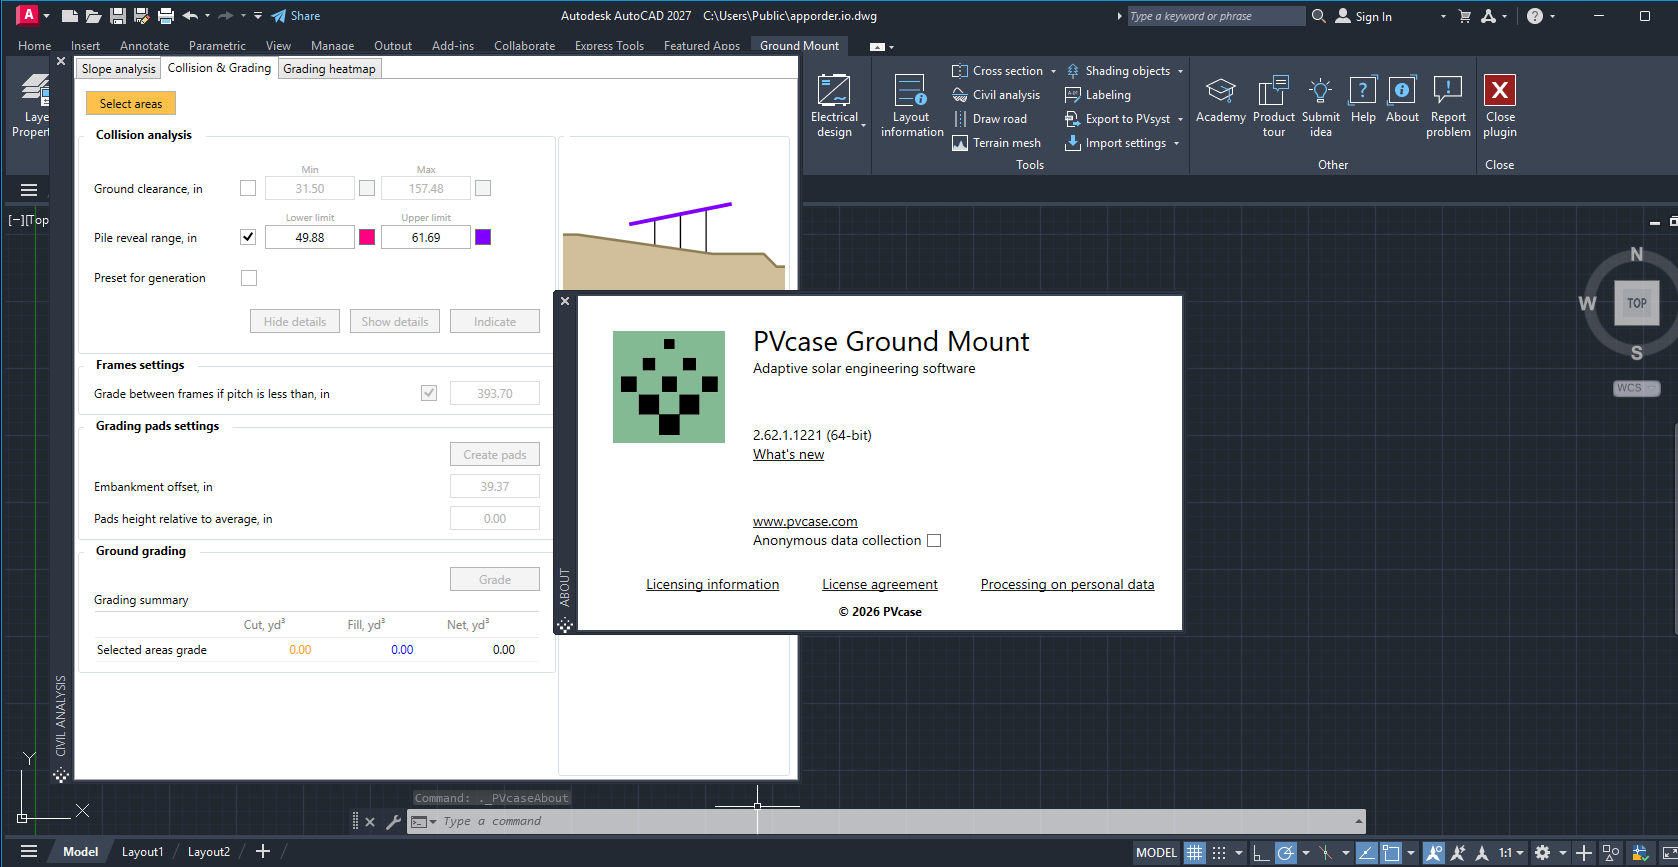Click the New drawing icon
The image size is (1678, 867).
pyautogui.click(x=69, y=16)
